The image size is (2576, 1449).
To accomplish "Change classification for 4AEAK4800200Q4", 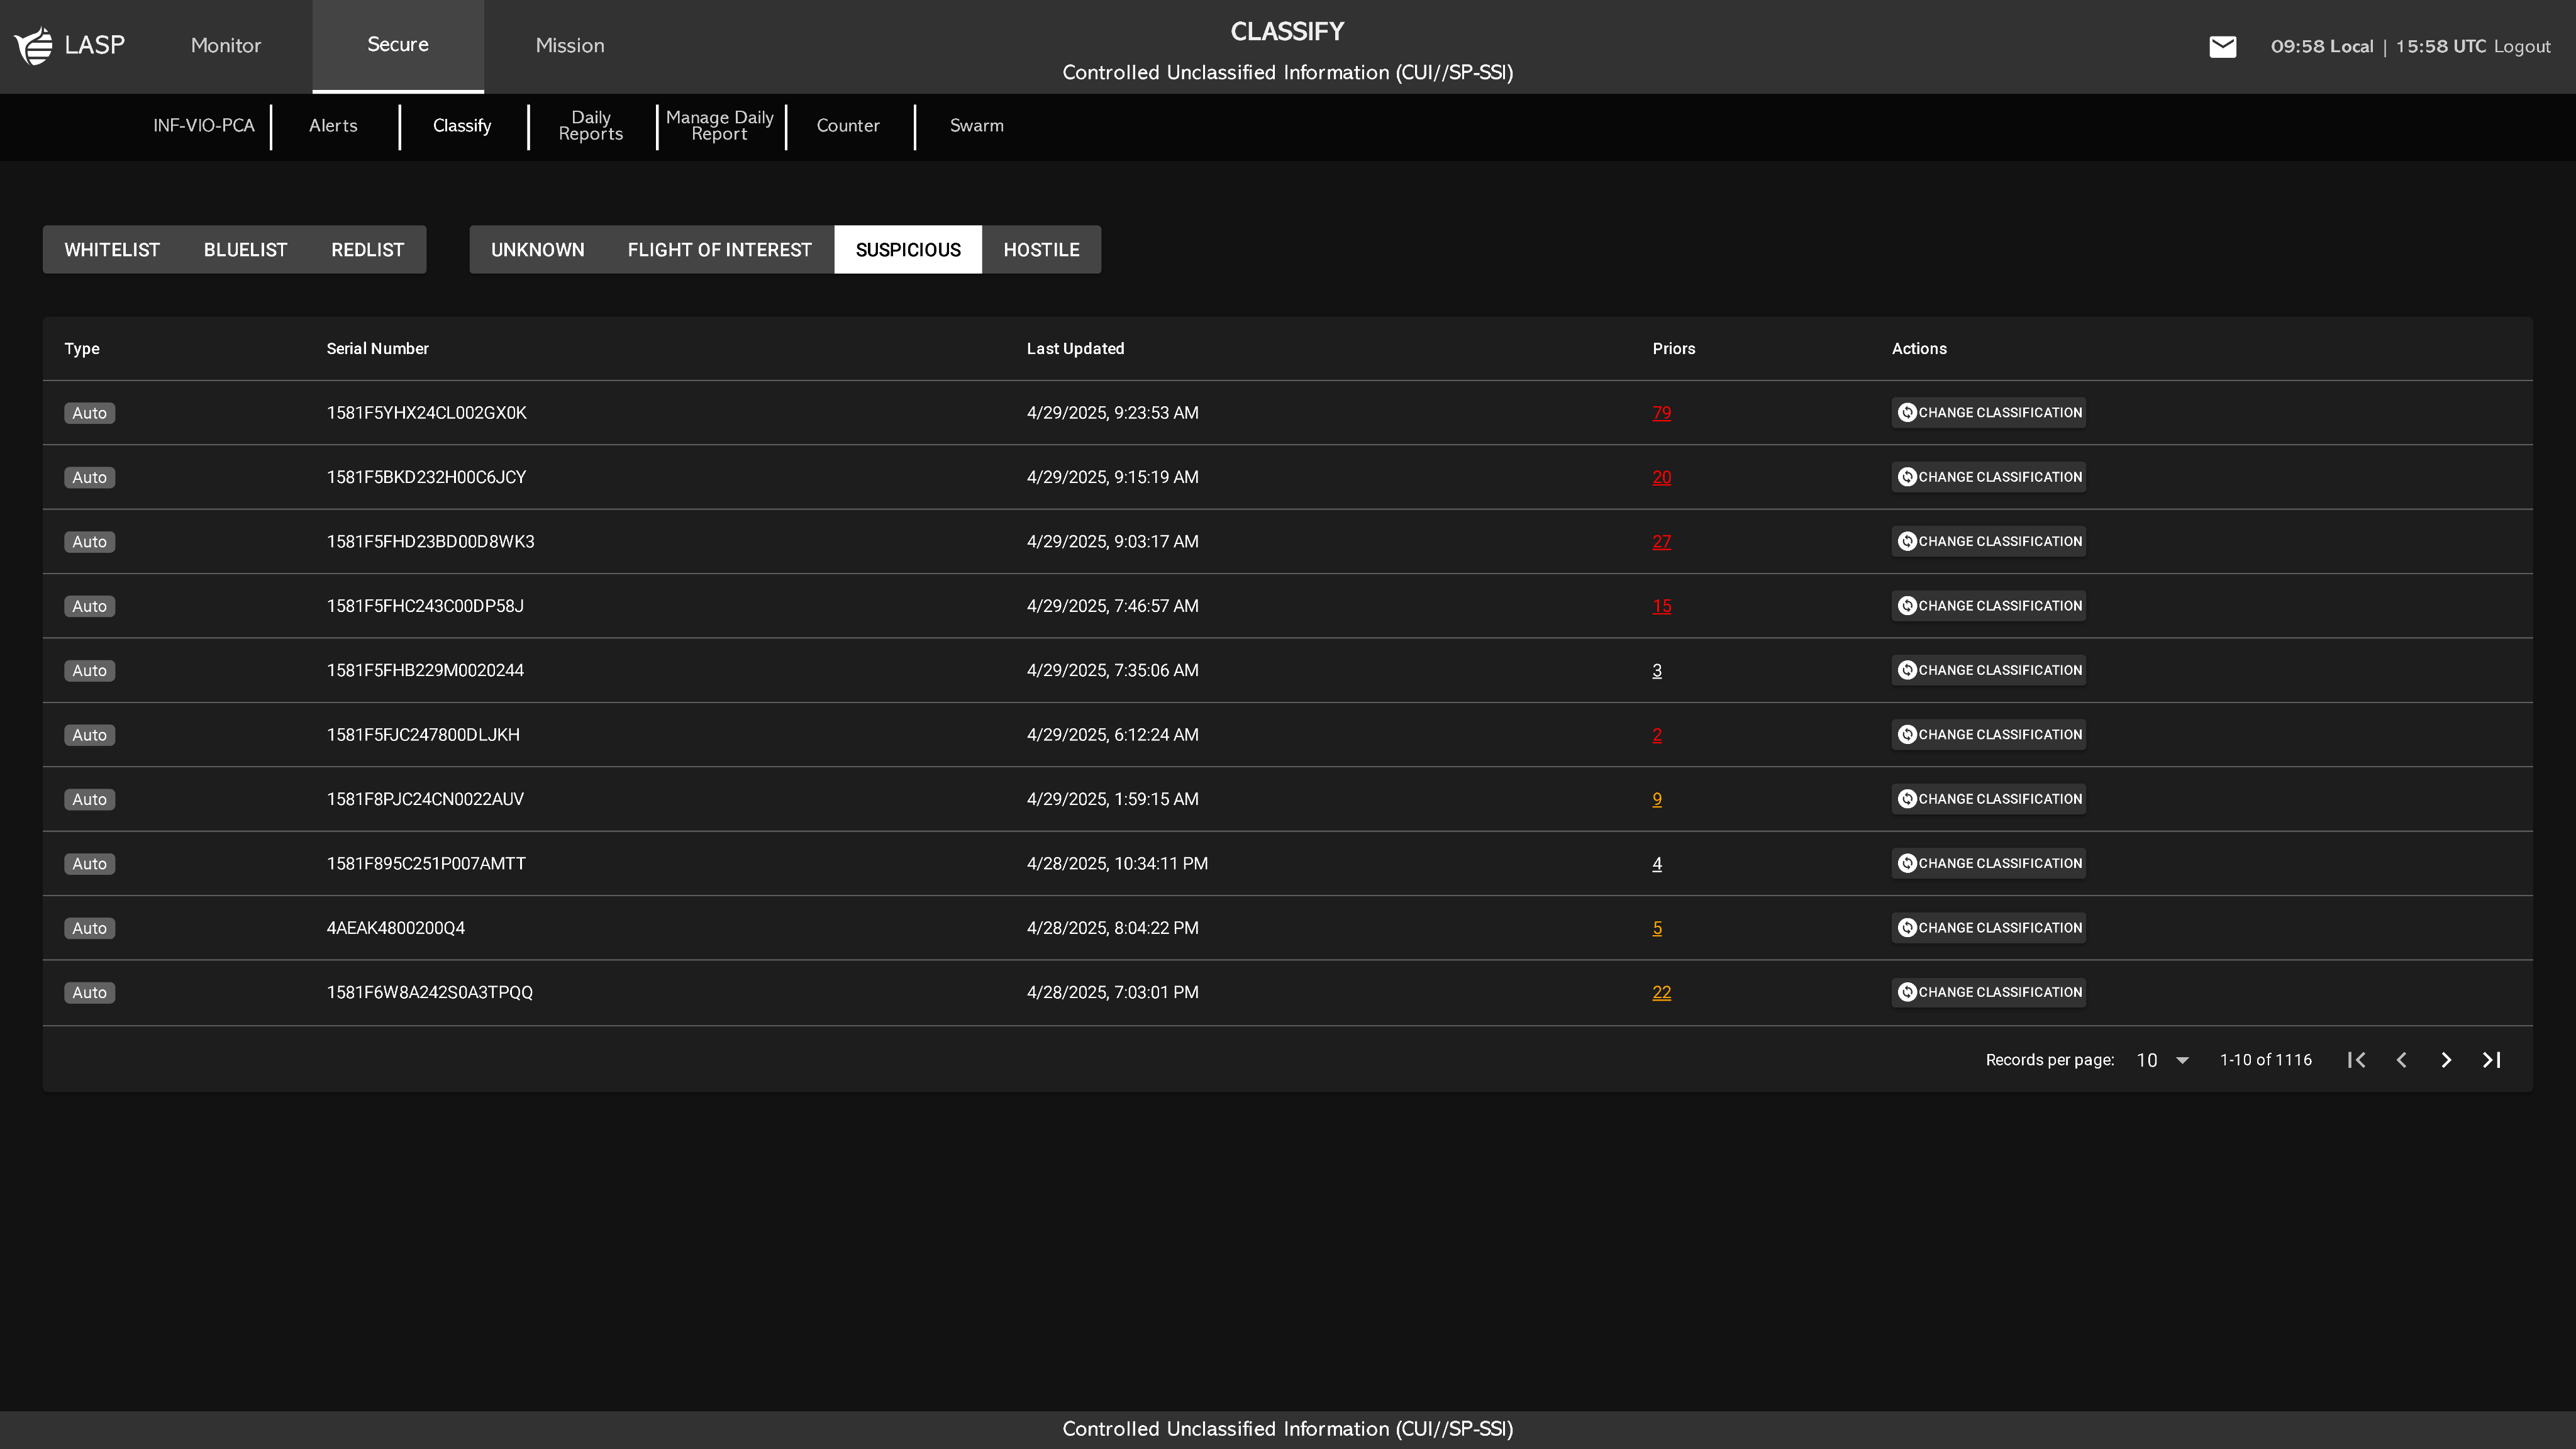I will click(1989, 928).
